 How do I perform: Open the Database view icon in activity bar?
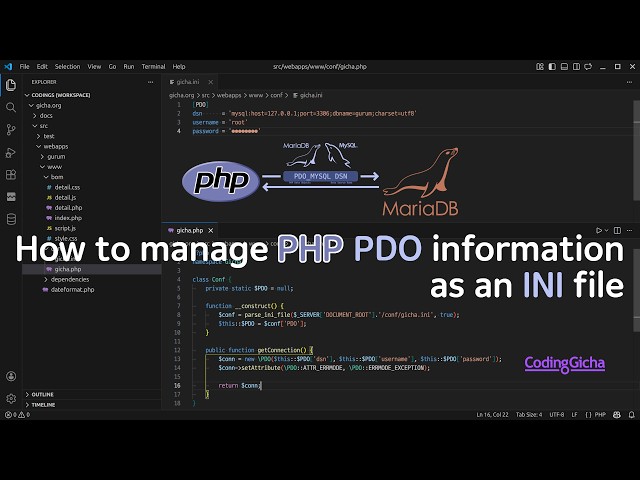pos(11,219)
